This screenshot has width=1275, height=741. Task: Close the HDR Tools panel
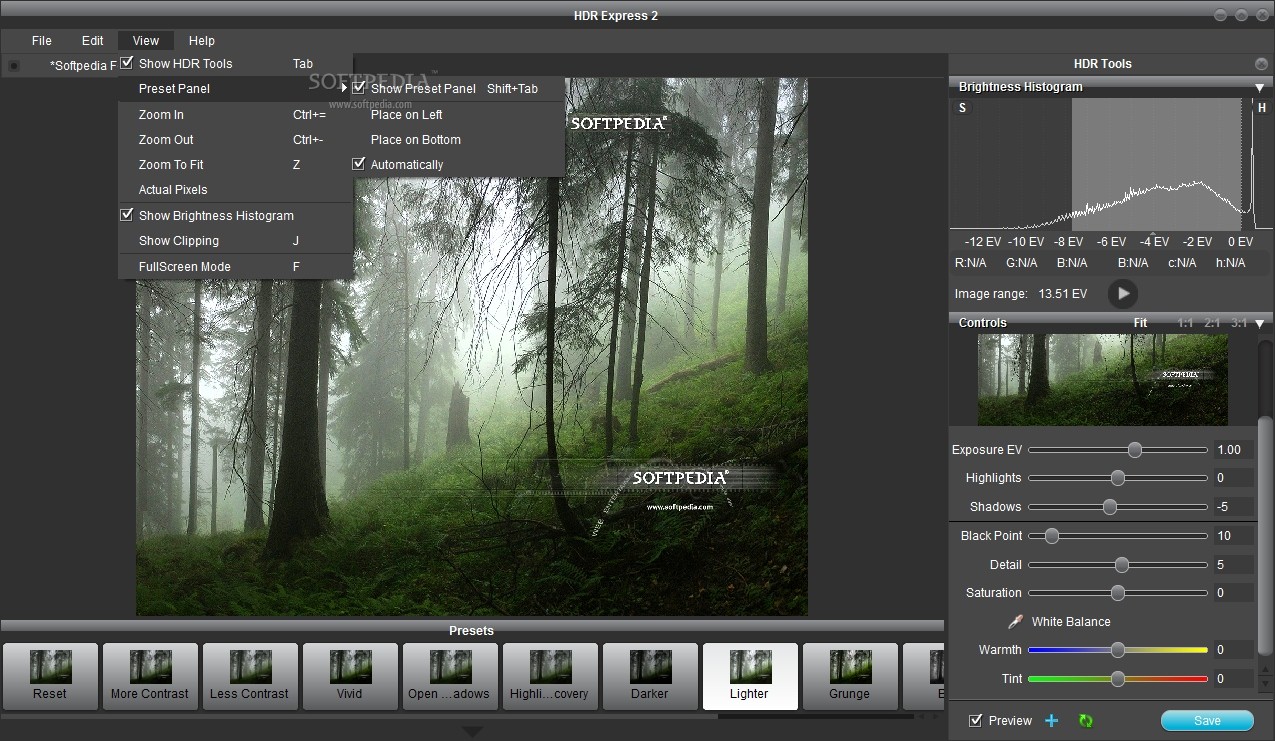click(x=1261, y=64)
